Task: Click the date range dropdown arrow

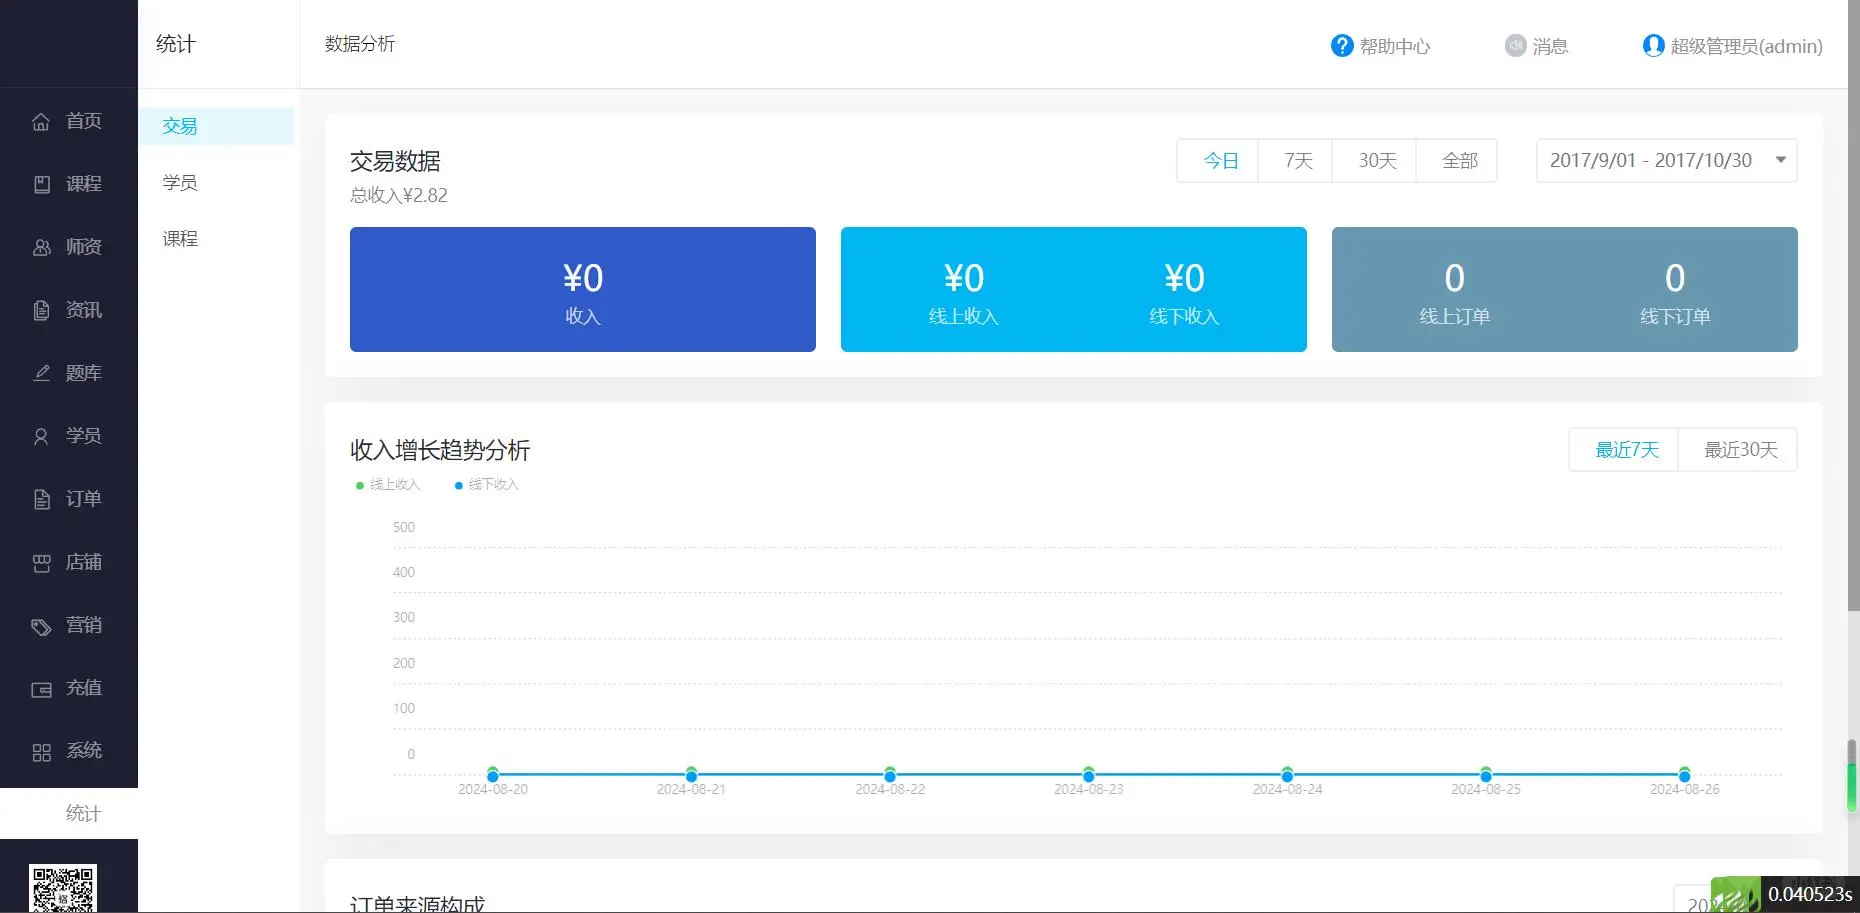Action: (x=1781, y=160)
